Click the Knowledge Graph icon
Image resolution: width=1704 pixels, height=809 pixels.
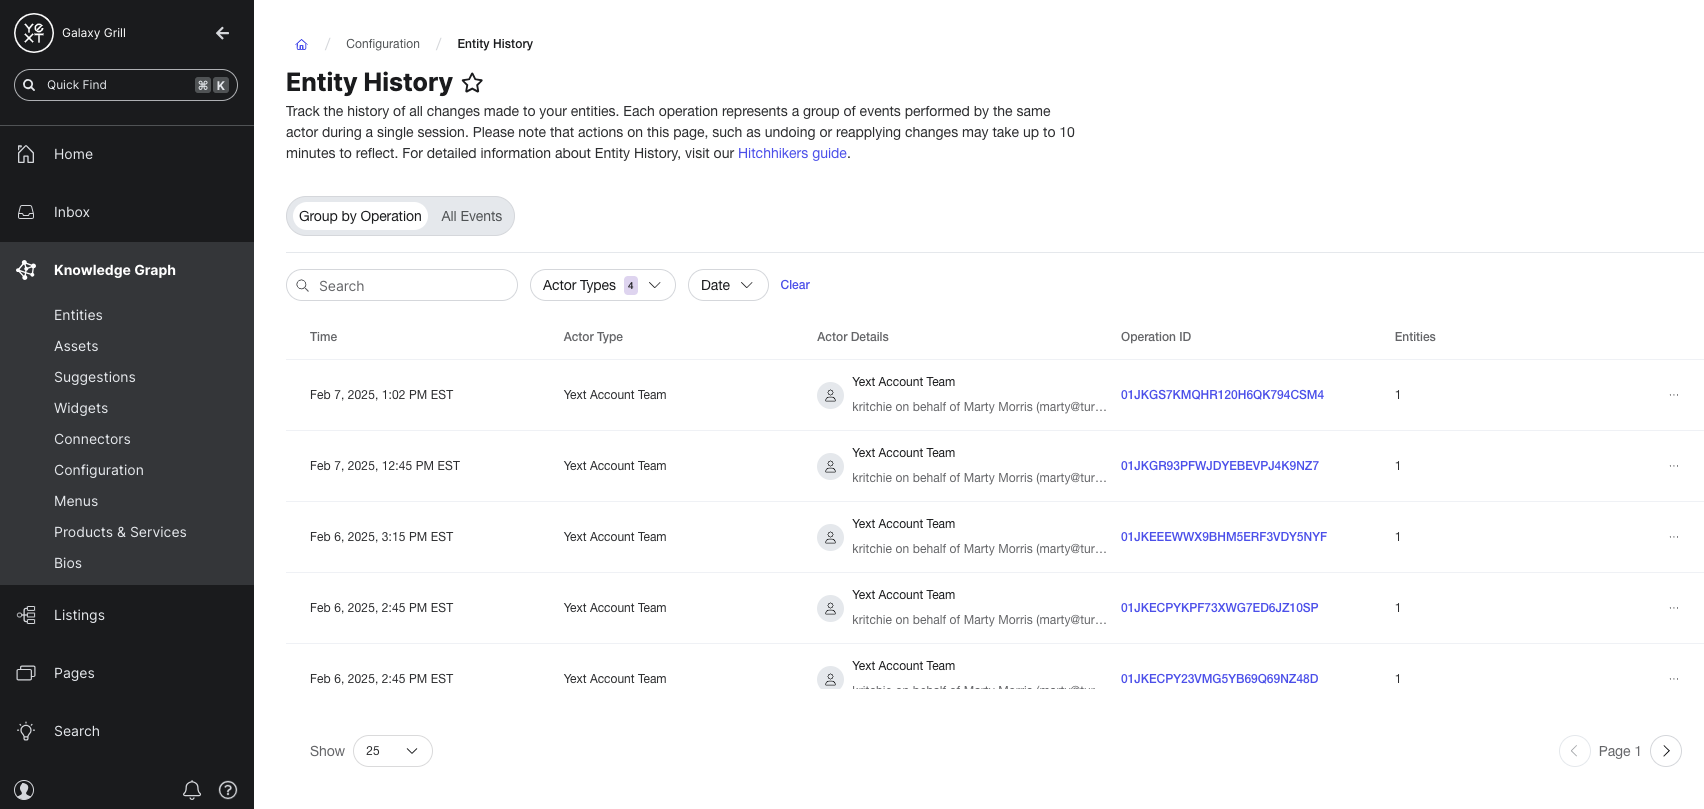click(x=26, y=270)
